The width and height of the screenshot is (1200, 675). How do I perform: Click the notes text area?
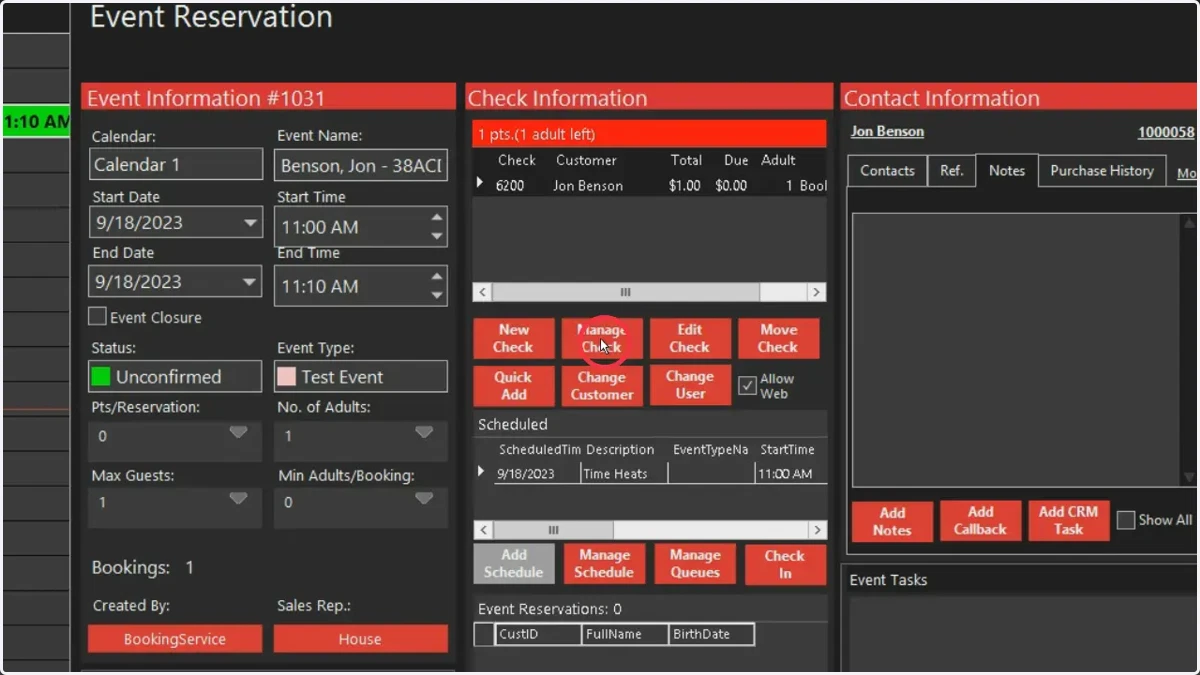click(1015, 349)
